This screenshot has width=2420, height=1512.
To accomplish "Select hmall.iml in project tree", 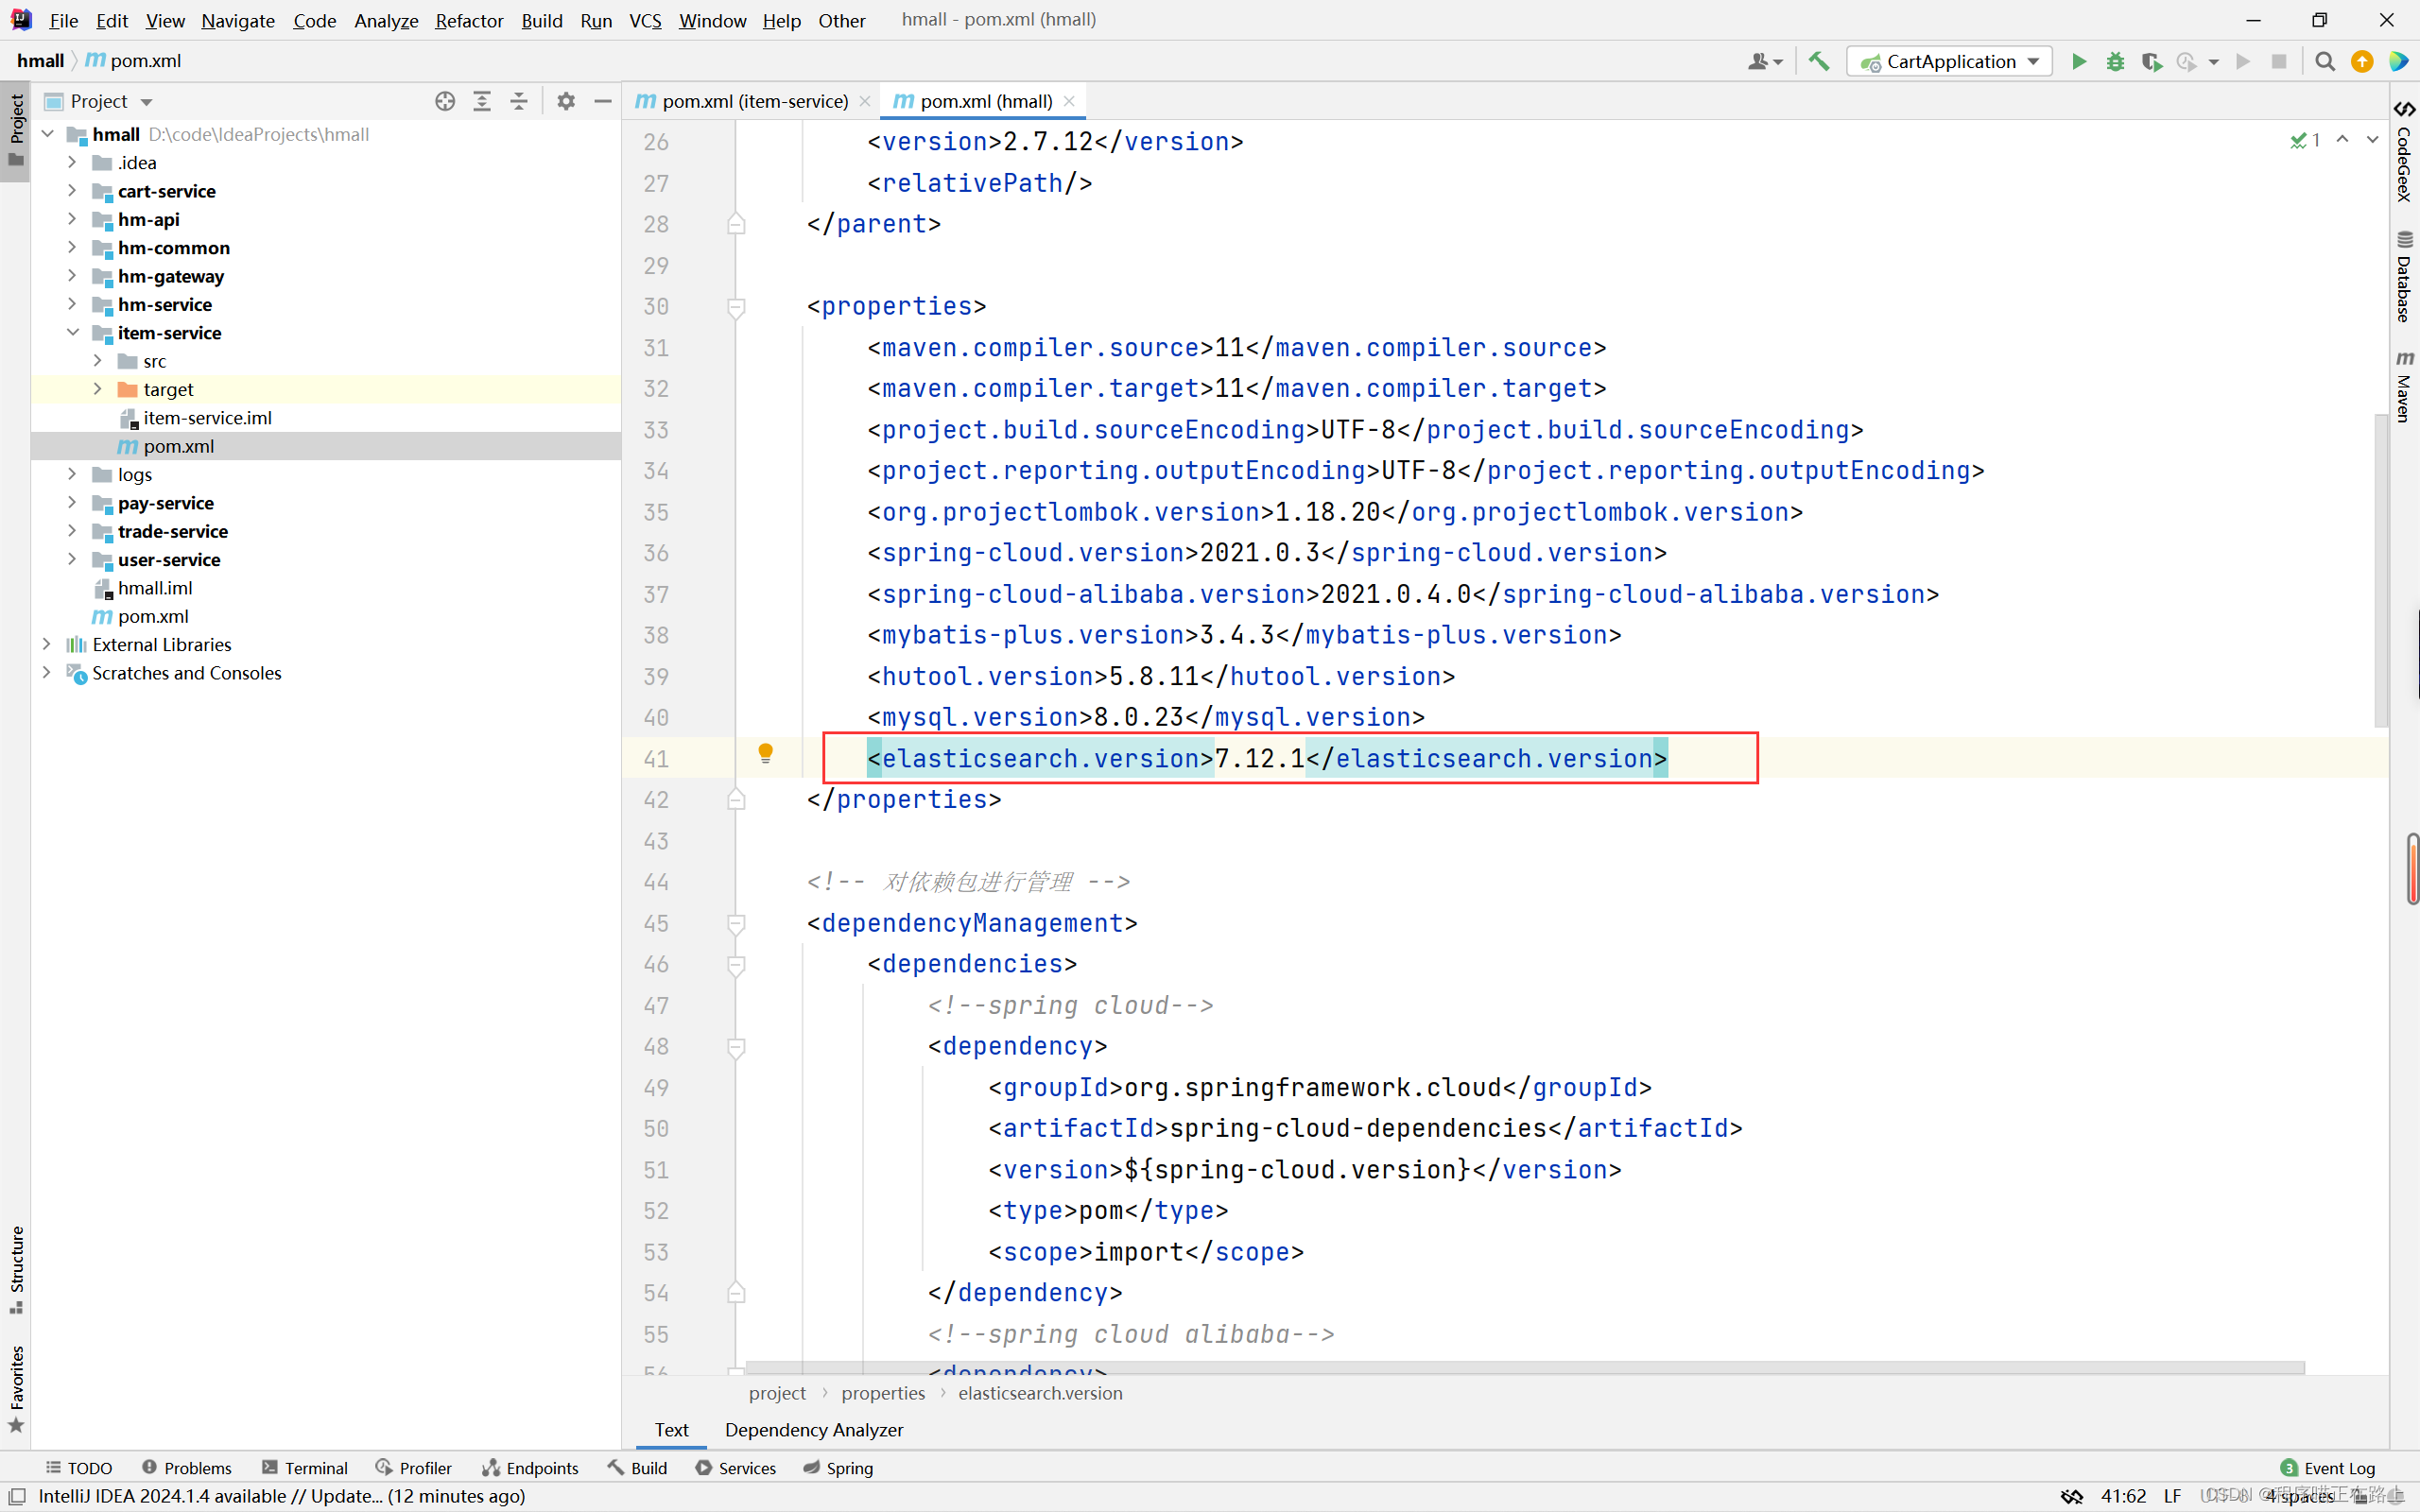I will coord(155,588).
